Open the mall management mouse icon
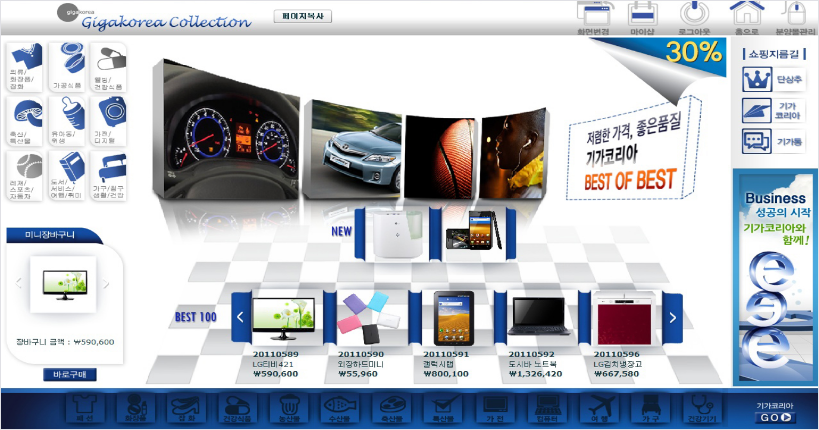This screenshot has width=819, height=430. [x=795, y=18]
